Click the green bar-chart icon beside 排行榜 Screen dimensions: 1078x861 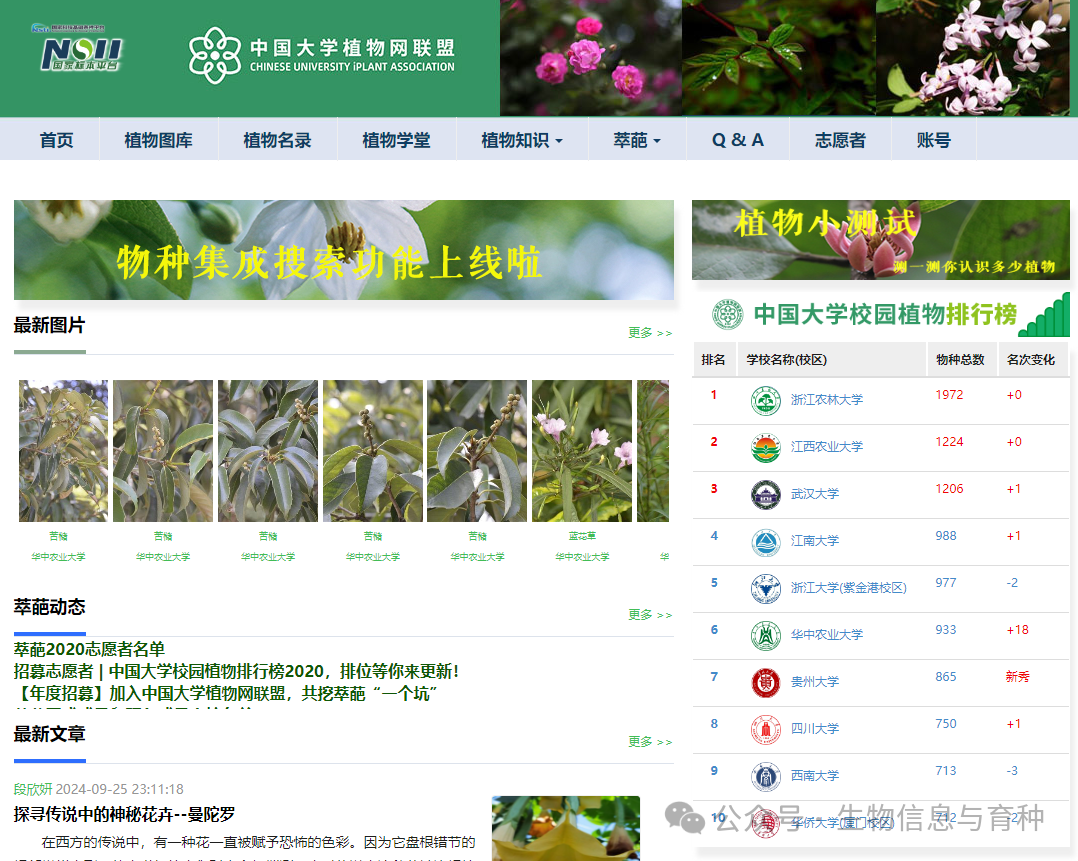pos(1048,313)
